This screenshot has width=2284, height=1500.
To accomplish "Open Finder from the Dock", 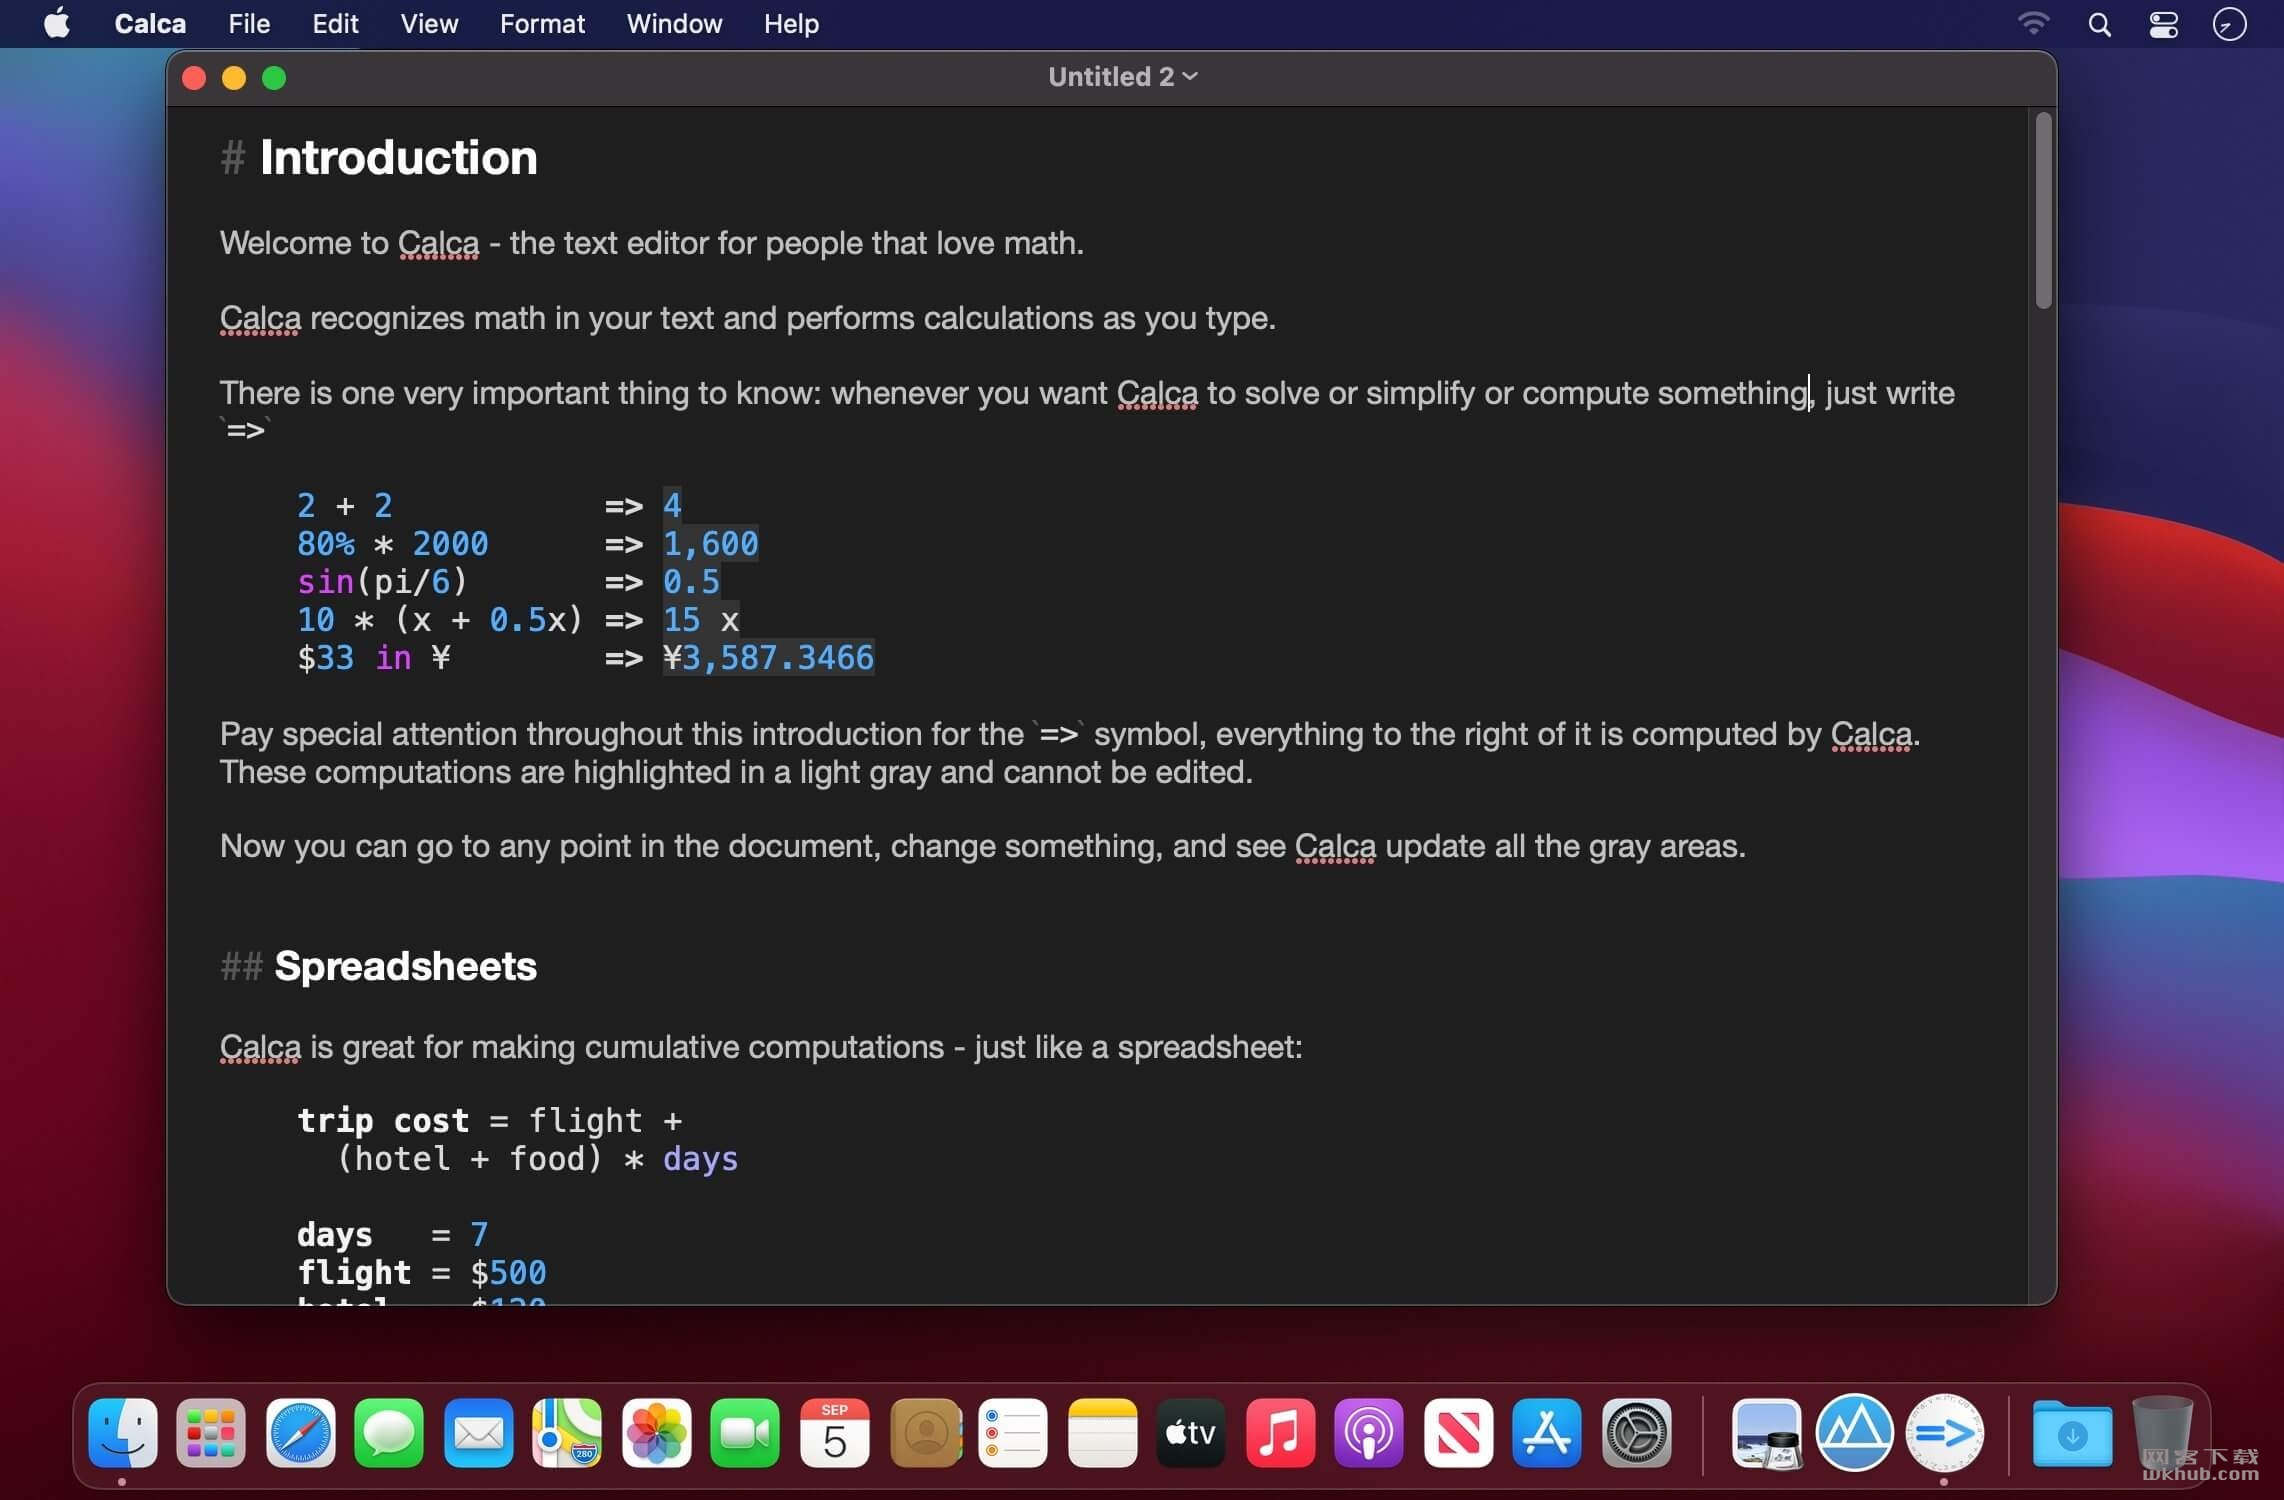I will 122,1433.
